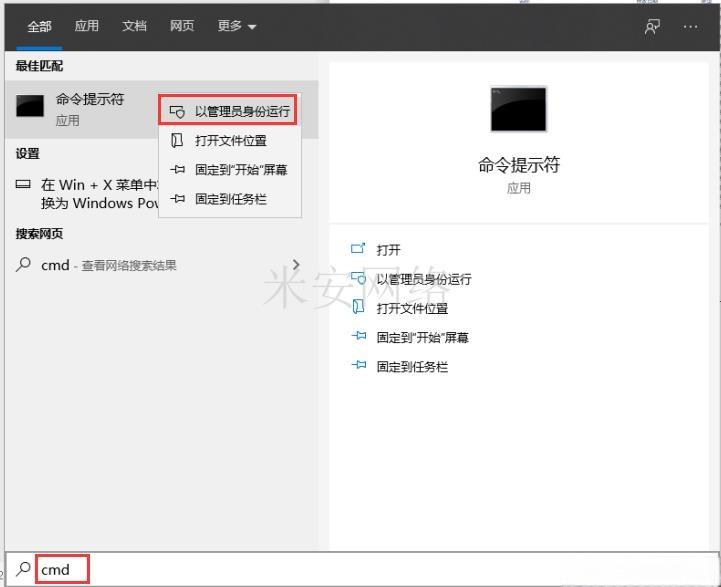This screenshot has height=587, width=721.
Task: Choose 打开文件位置 in context menu
Action: click(230, 140)
